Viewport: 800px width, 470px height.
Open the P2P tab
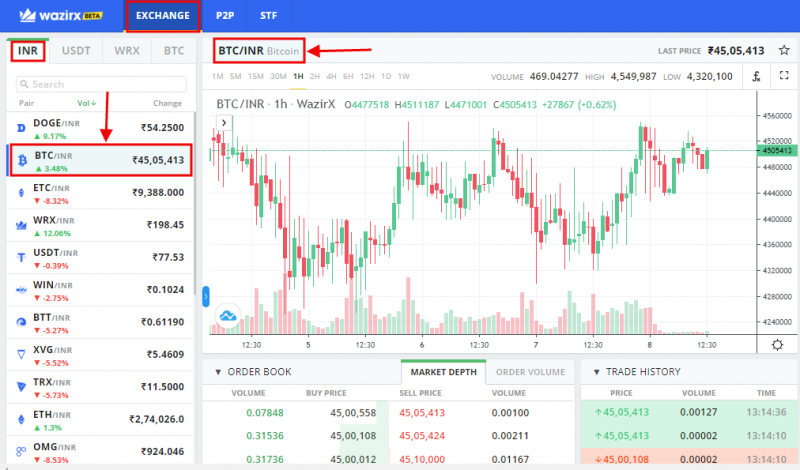tap(224, 16)
